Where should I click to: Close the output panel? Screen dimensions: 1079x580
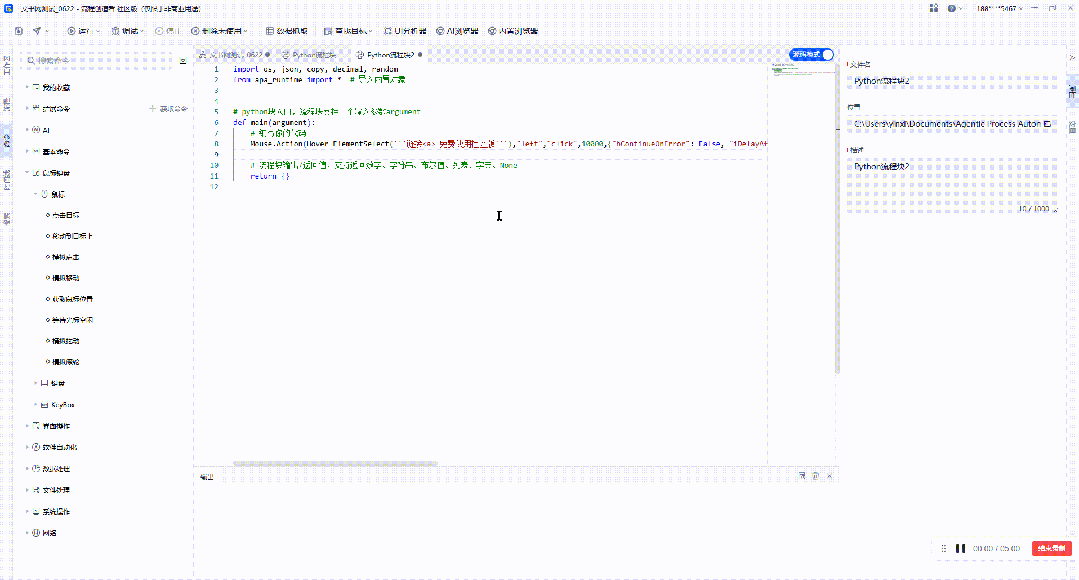(830, 476)
